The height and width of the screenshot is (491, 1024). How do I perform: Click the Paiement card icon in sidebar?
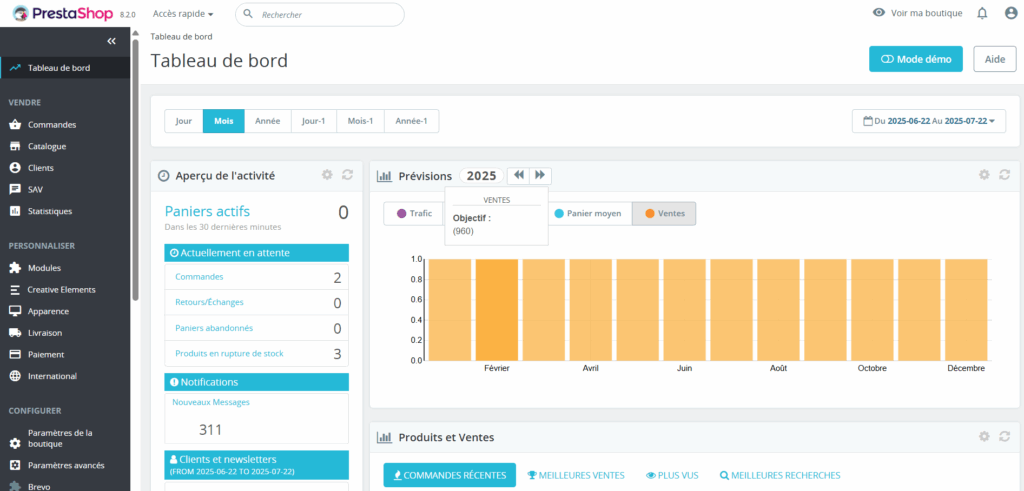[15, 355]
